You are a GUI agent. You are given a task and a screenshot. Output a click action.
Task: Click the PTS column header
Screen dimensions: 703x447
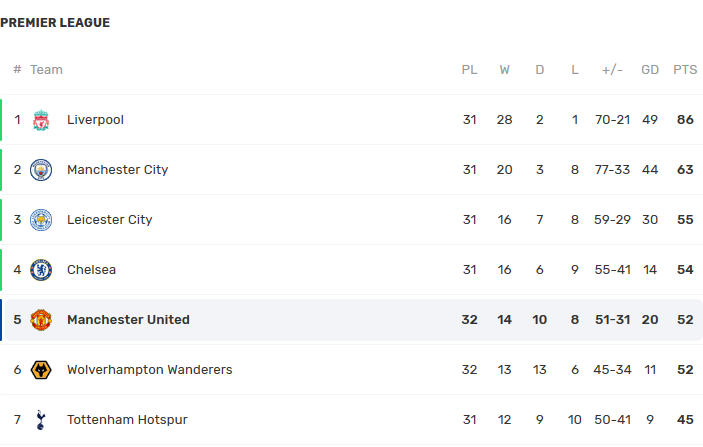(685, 70)
